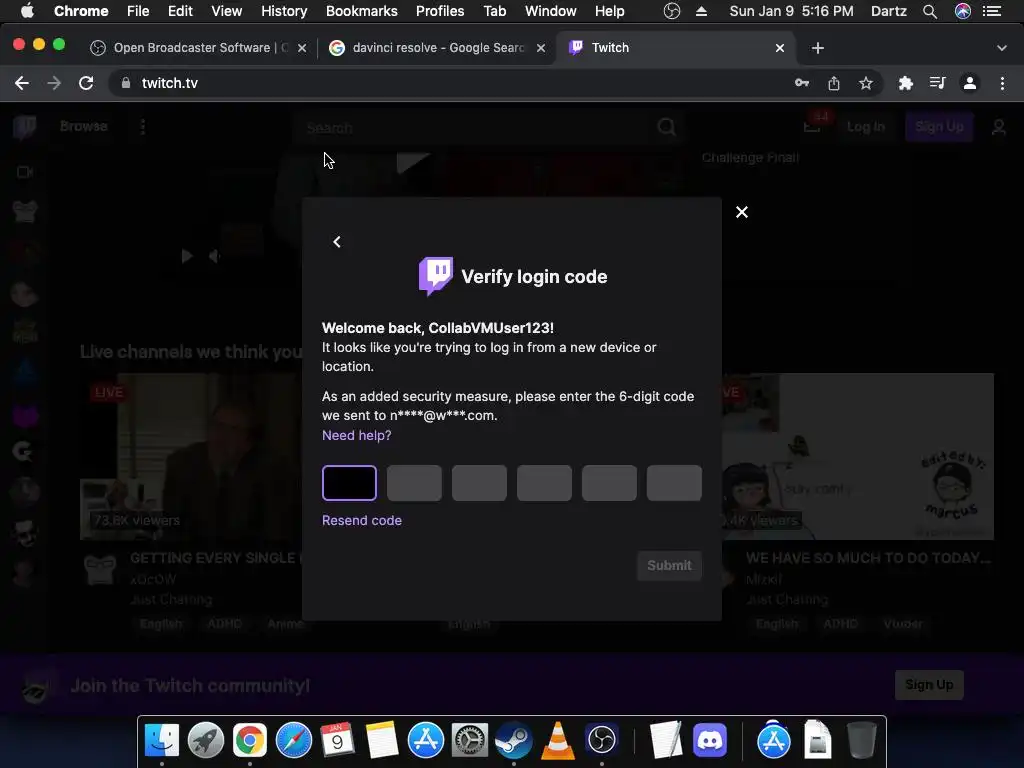Open Launchpad from the Dock
This screenshot has width=1024, height=768.
[206, 741]
